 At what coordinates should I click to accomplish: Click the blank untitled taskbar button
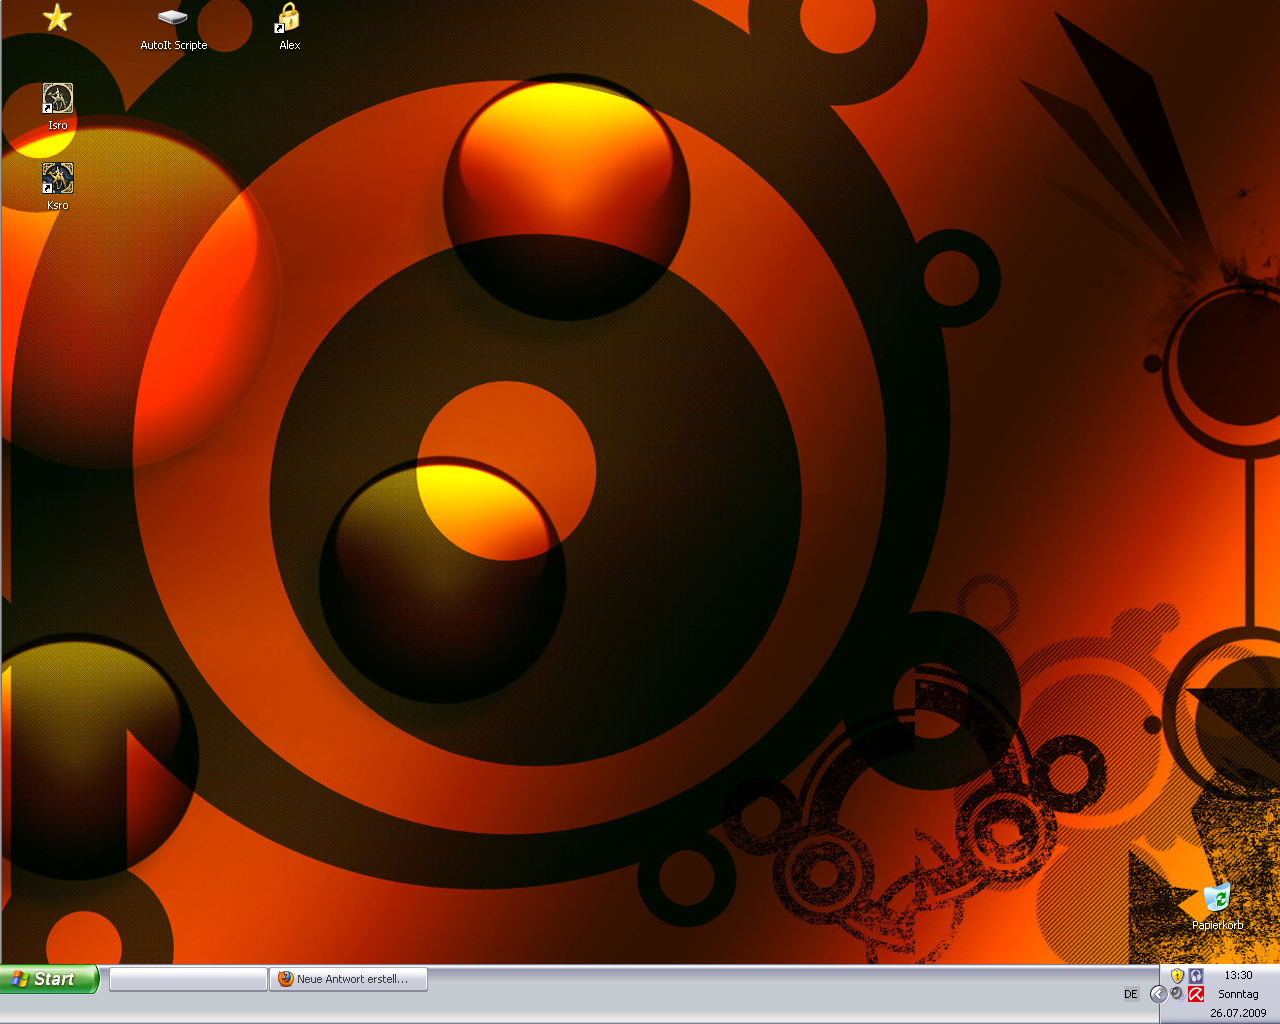click(188, 979)
